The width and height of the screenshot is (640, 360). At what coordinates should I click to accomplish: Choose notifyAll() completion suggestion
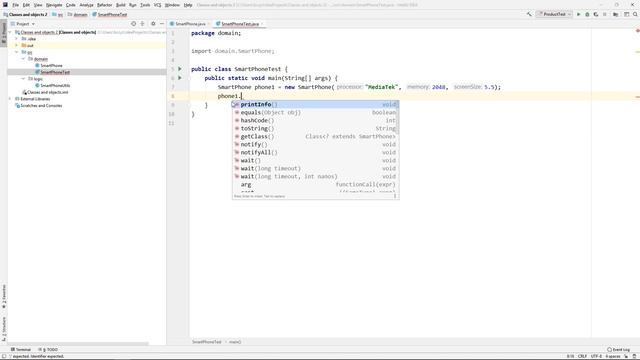pyautogui.click(x=315, y=152)
